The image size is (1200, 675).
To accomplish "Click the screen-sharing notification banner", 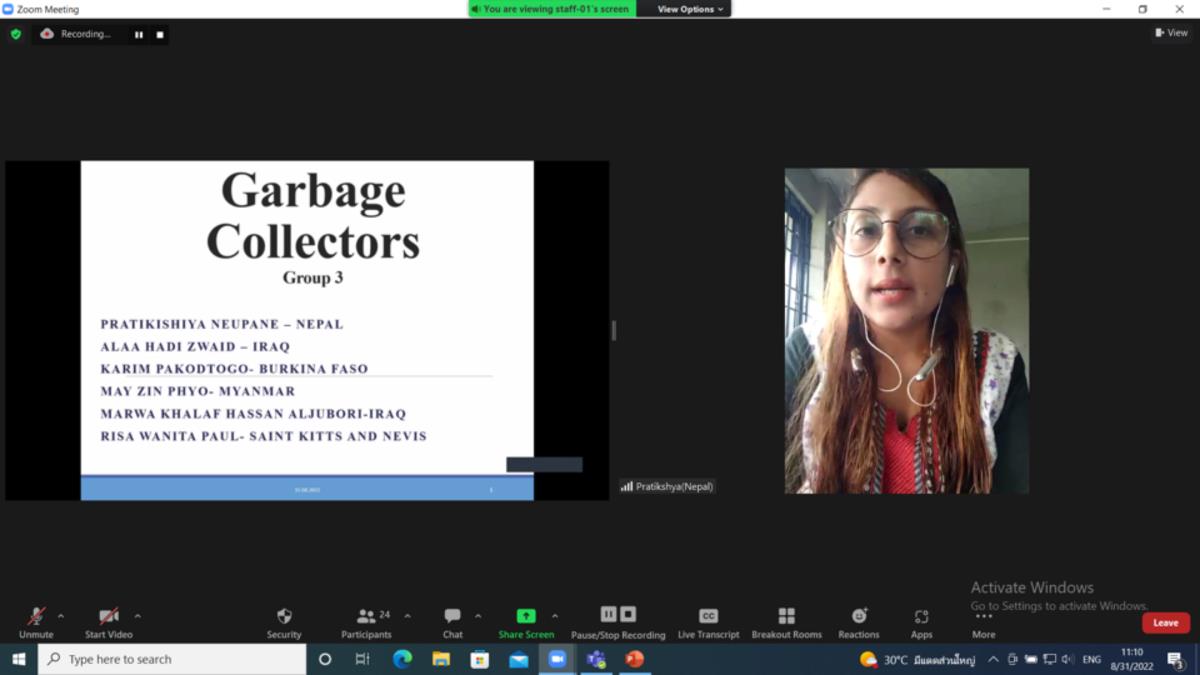I will coord(552,9).
